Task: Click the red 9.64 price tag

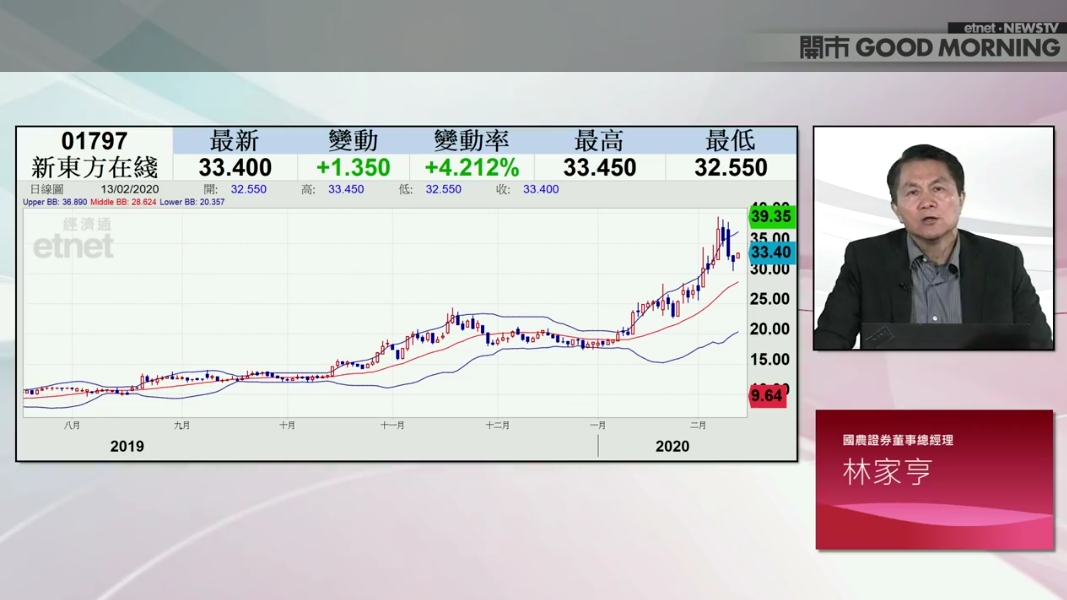Action: click(x=767, y=396)
